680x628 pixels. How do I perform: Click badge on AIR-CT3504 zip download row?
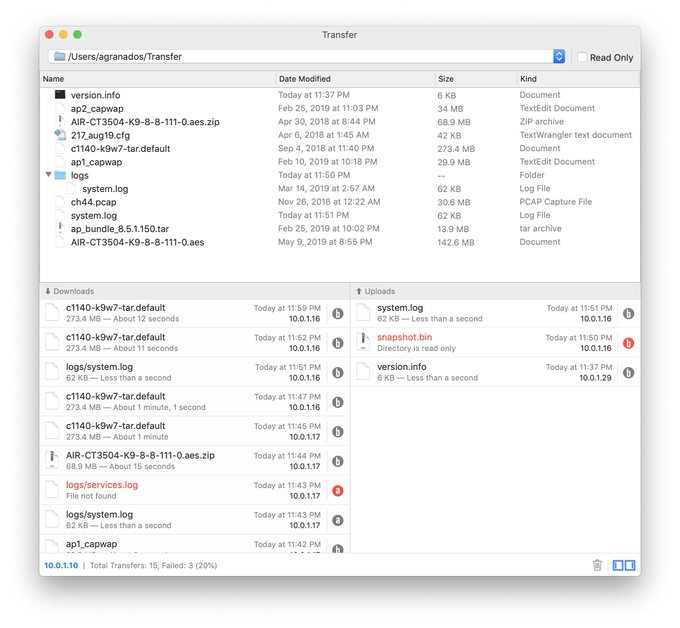[x=337, y=461]
